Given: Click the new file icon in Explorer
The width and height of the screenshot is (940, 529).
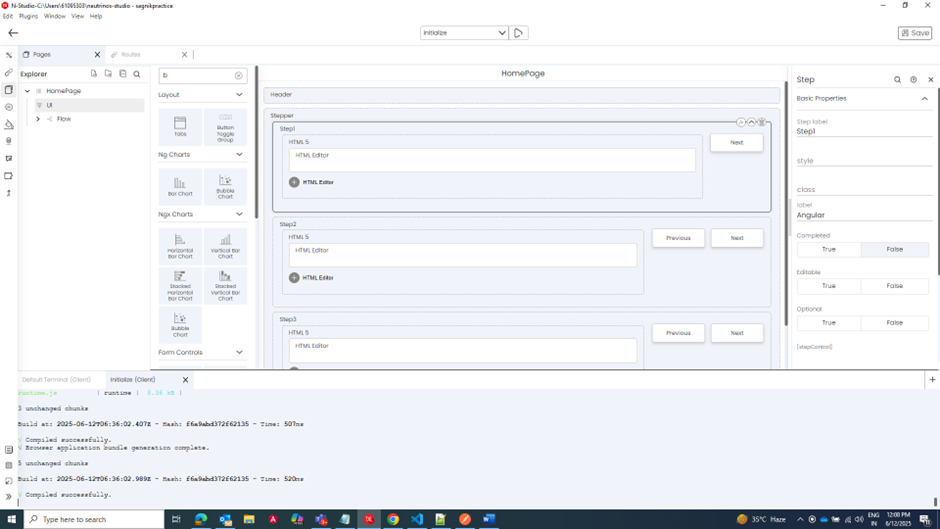Looking at the screenshot, I should coord(94,74).
